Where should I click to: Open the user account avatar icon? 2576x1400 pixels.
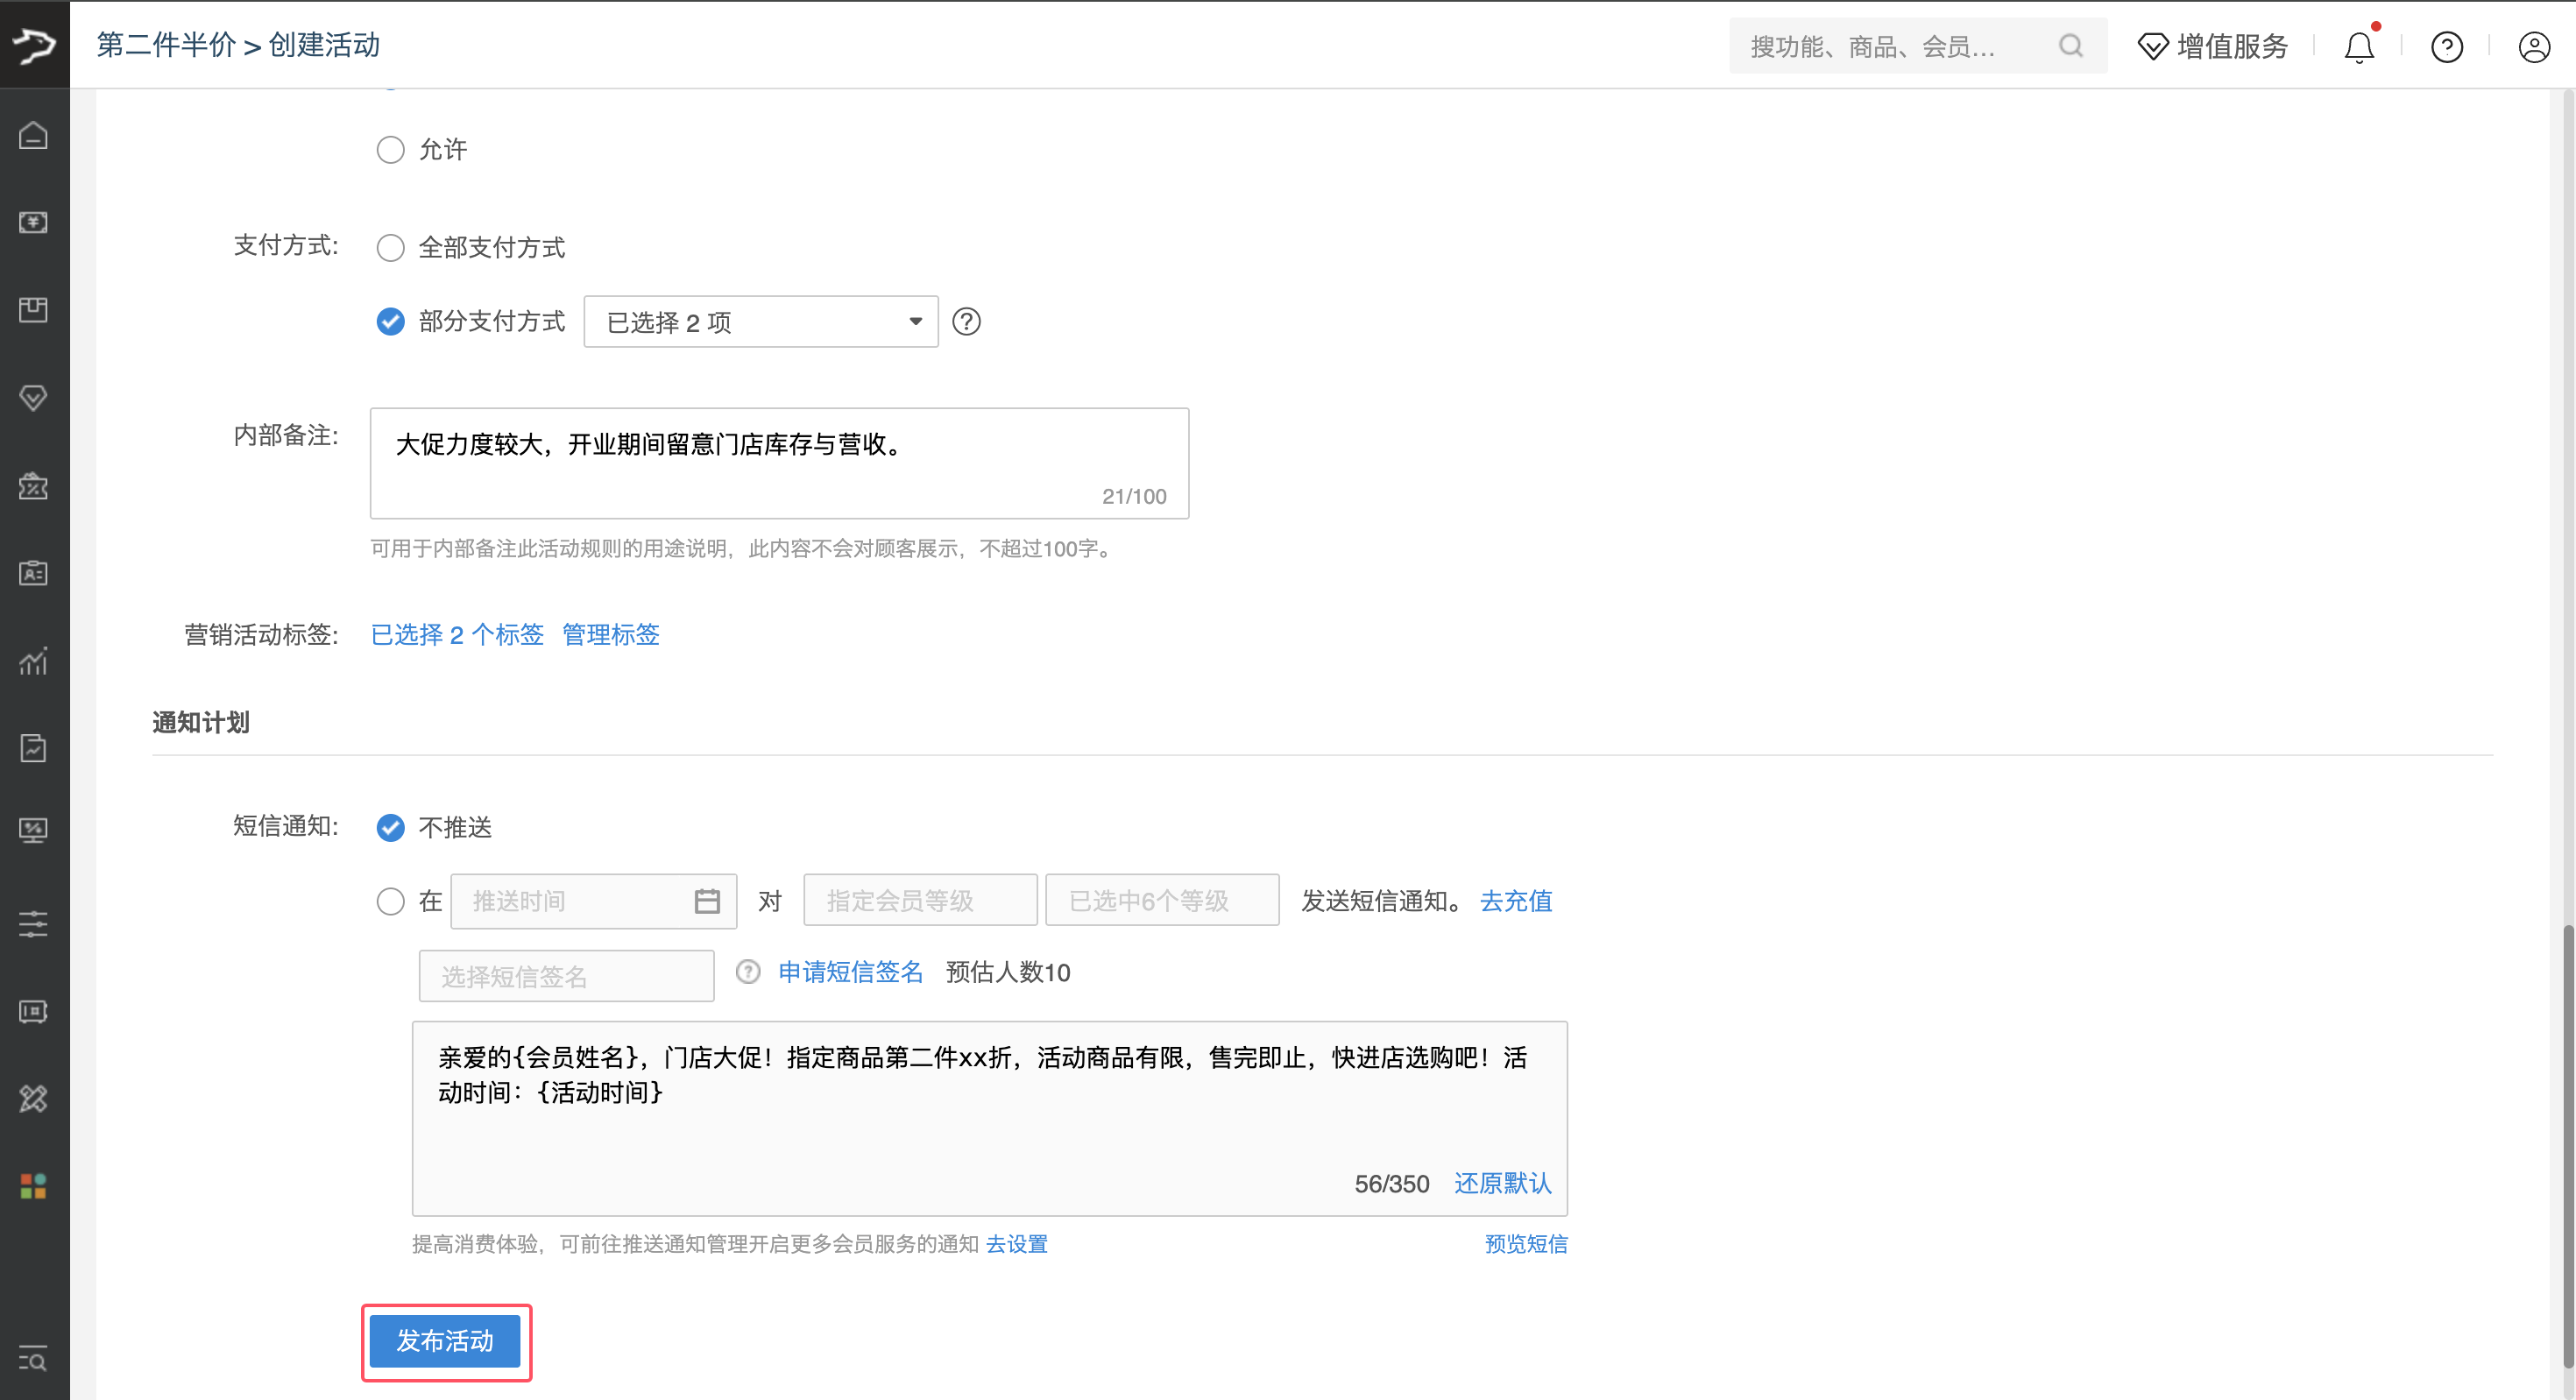click(x=2534, y=47)
